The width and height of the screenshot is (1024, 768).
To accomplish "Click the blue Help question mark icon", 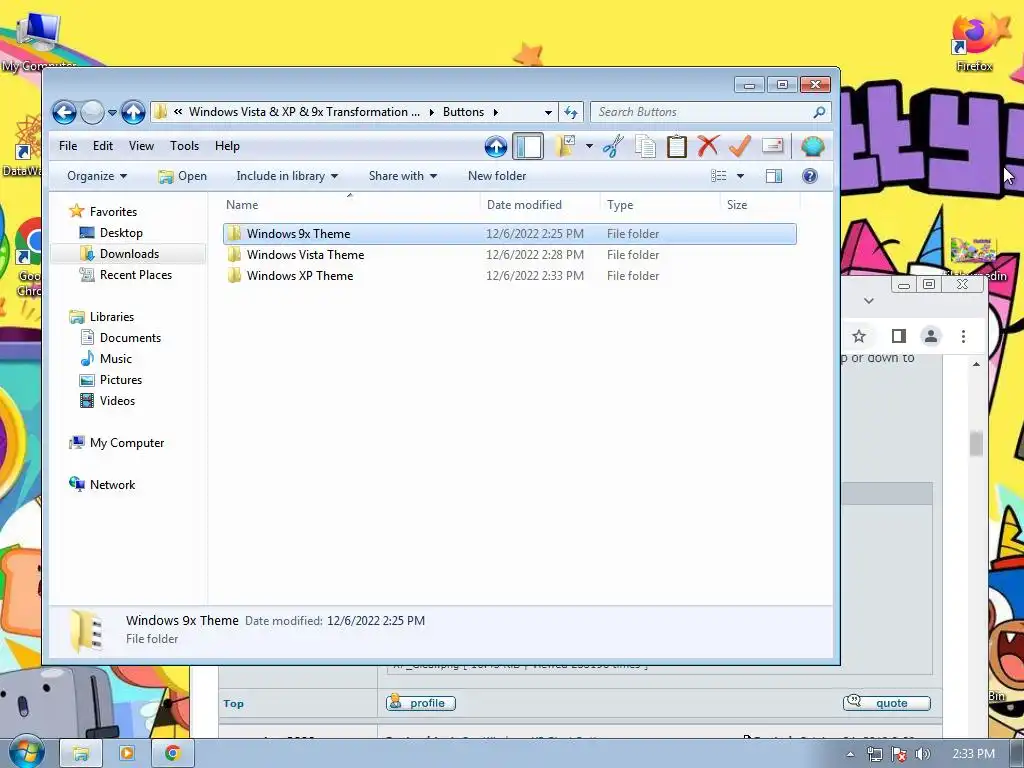I will 810,176.
